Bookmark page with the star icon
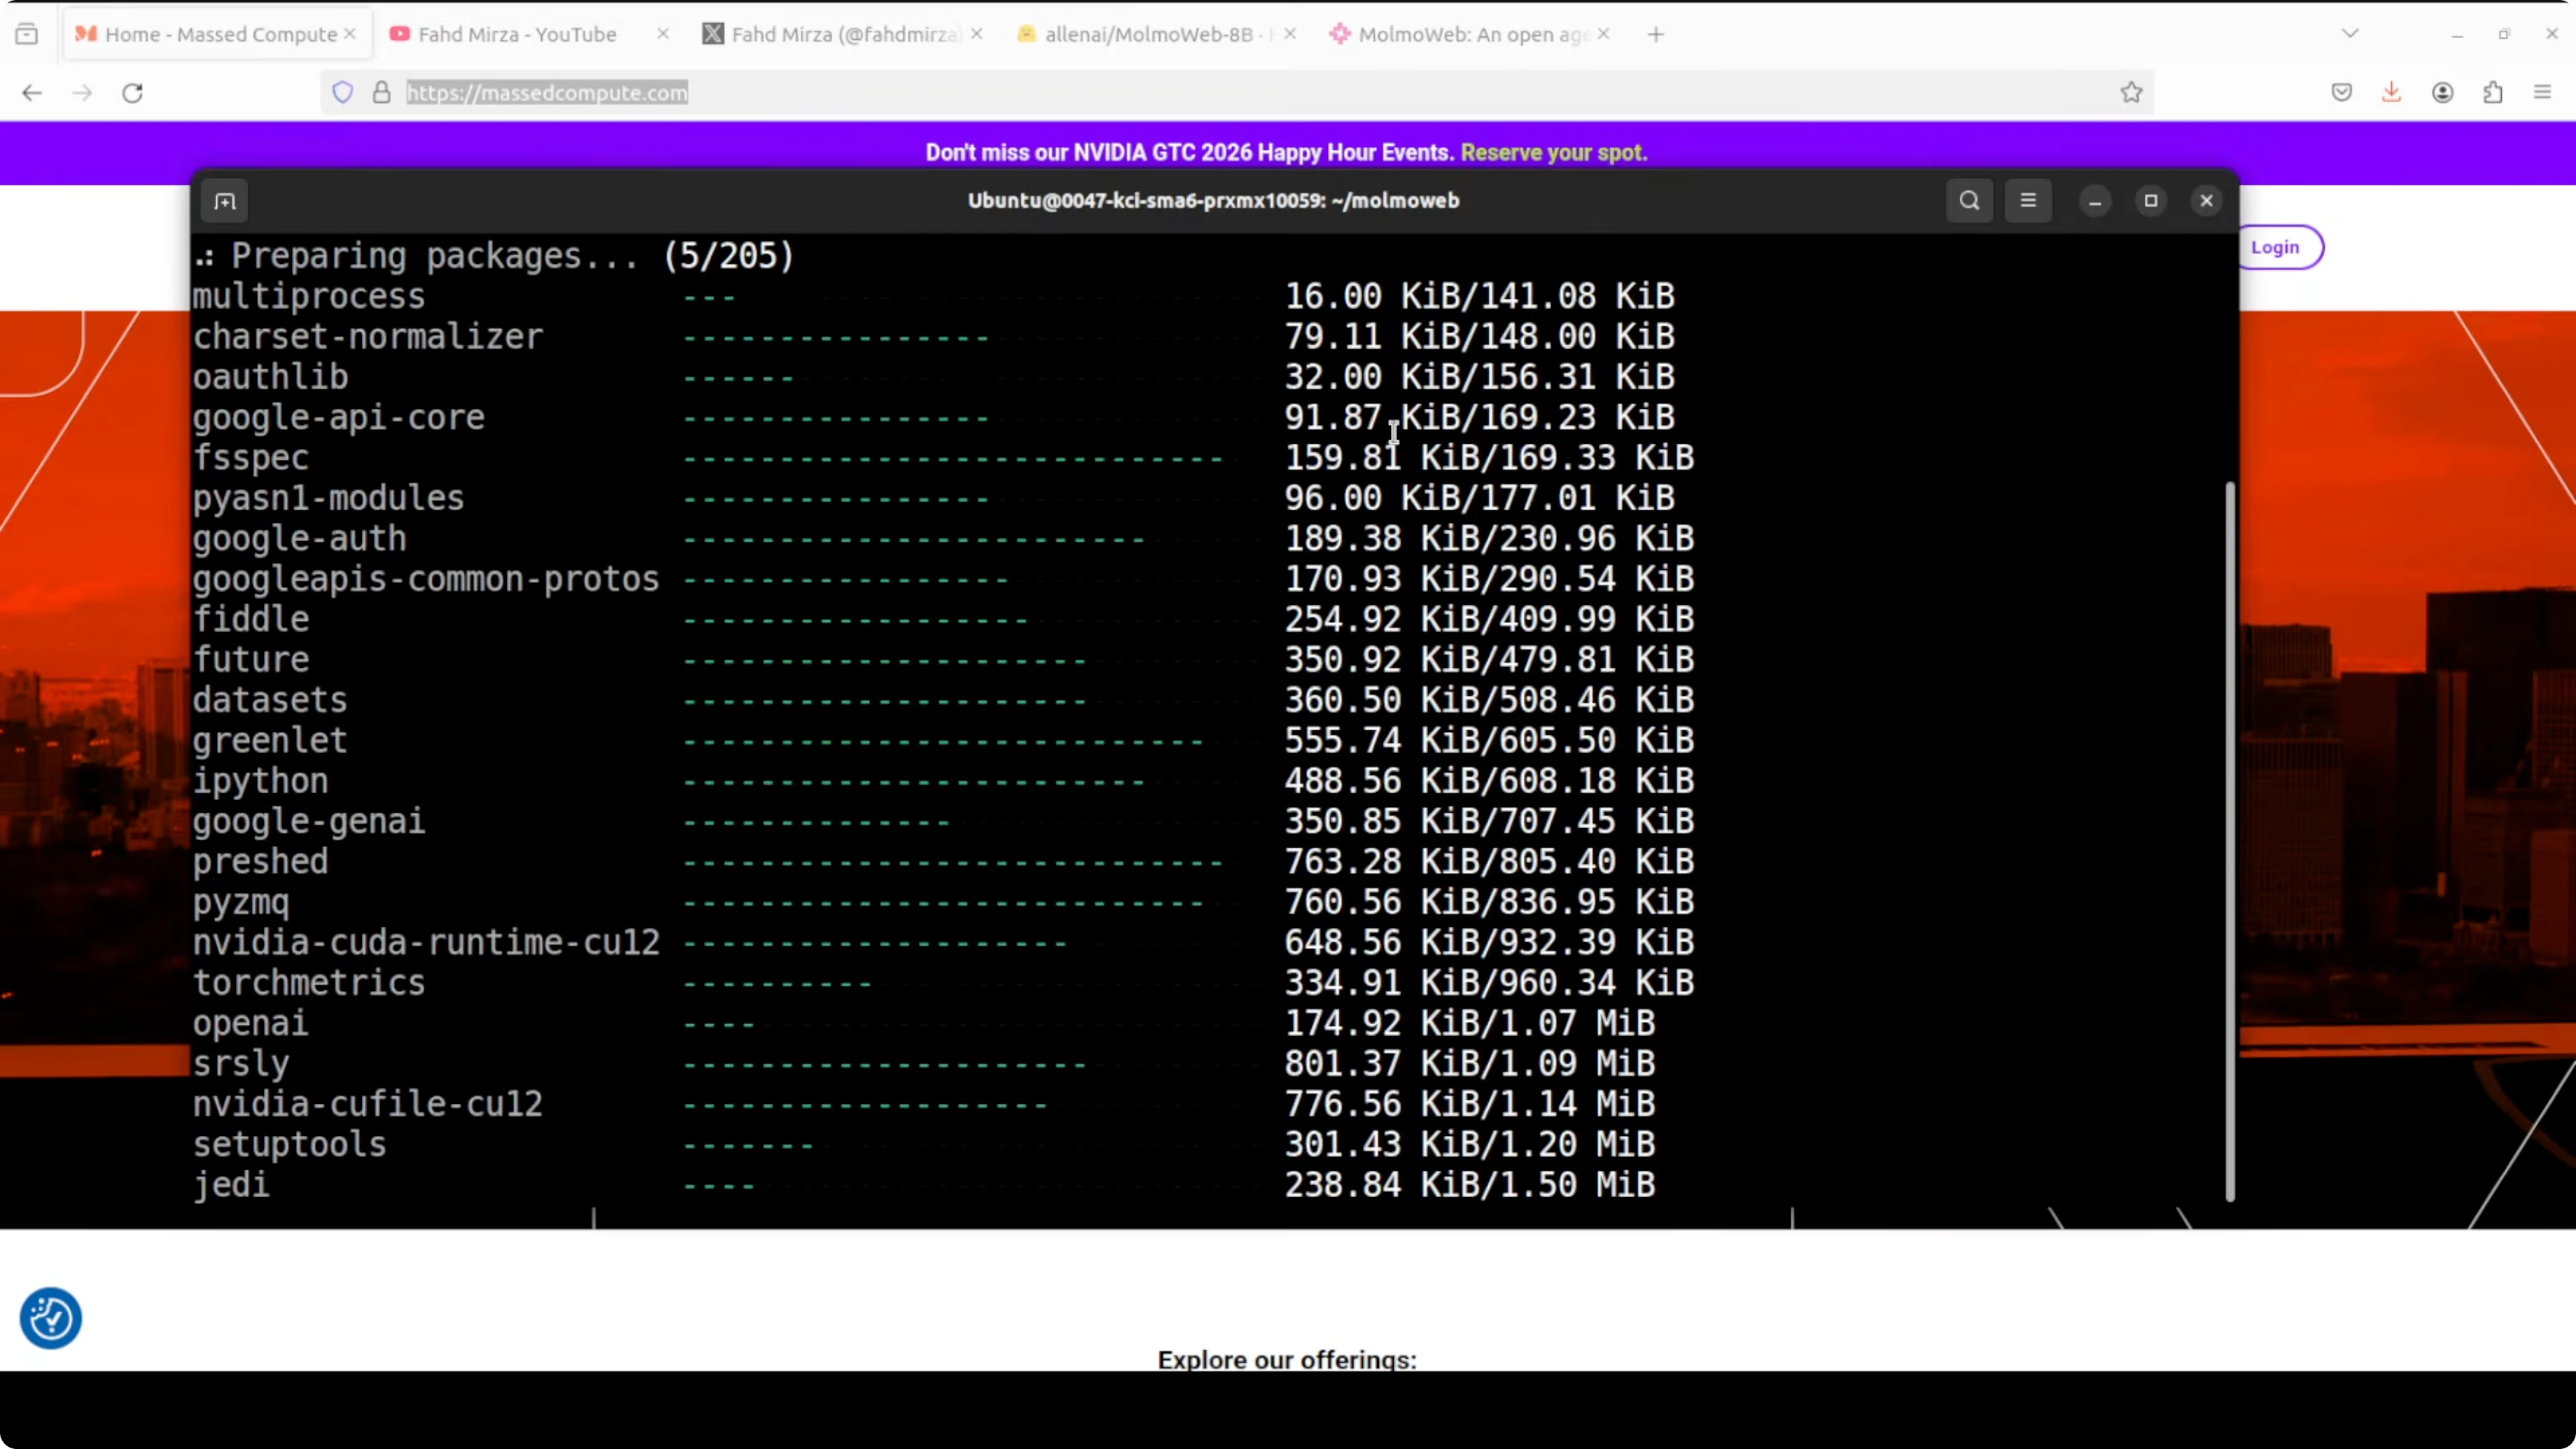This screenshot has width=2576, height=1449. [x=2131, y=93]
